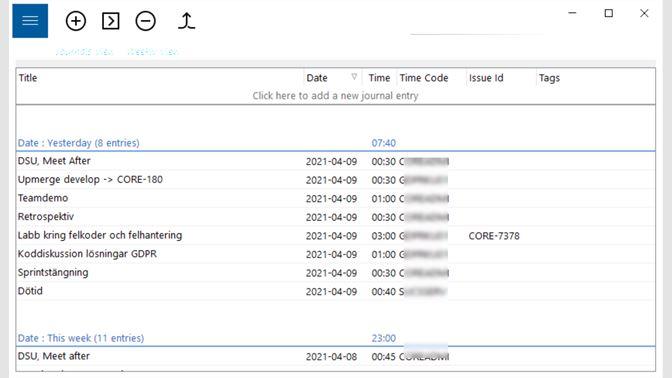Click the 2021-04-08 date cell
Viewport: 672px width, 378px height.
point(331,357)
